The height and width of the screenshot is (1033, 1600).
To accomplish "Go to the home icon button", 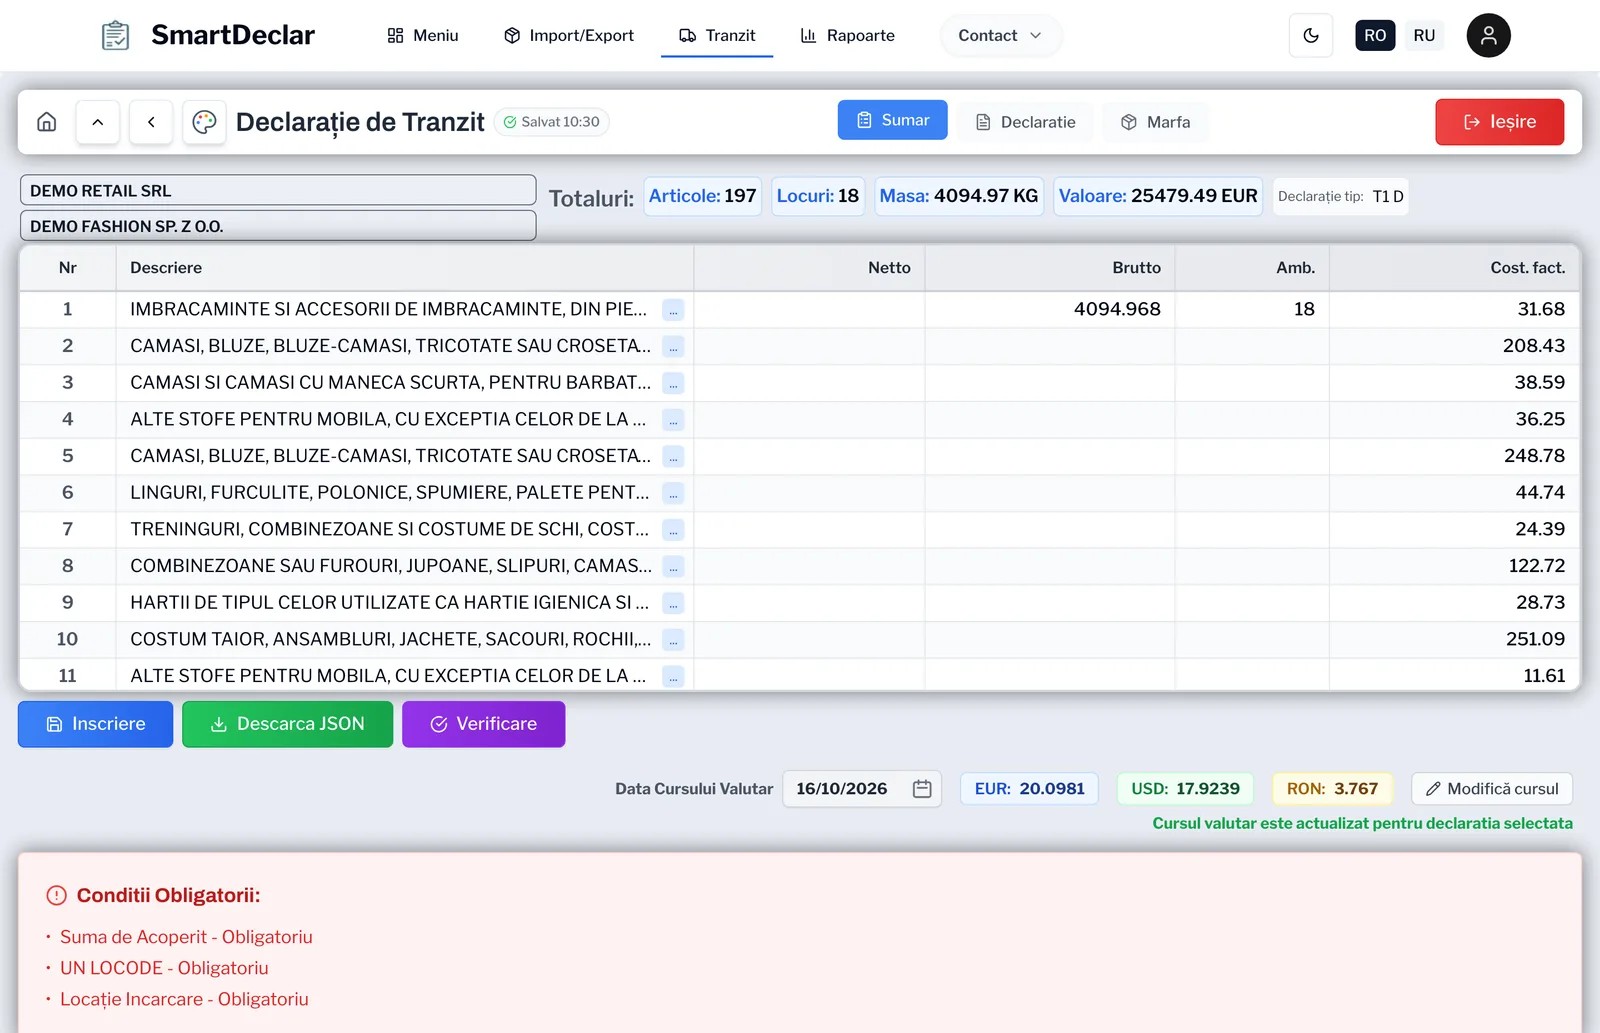I will pyautogui.click(x=47, y=122).
